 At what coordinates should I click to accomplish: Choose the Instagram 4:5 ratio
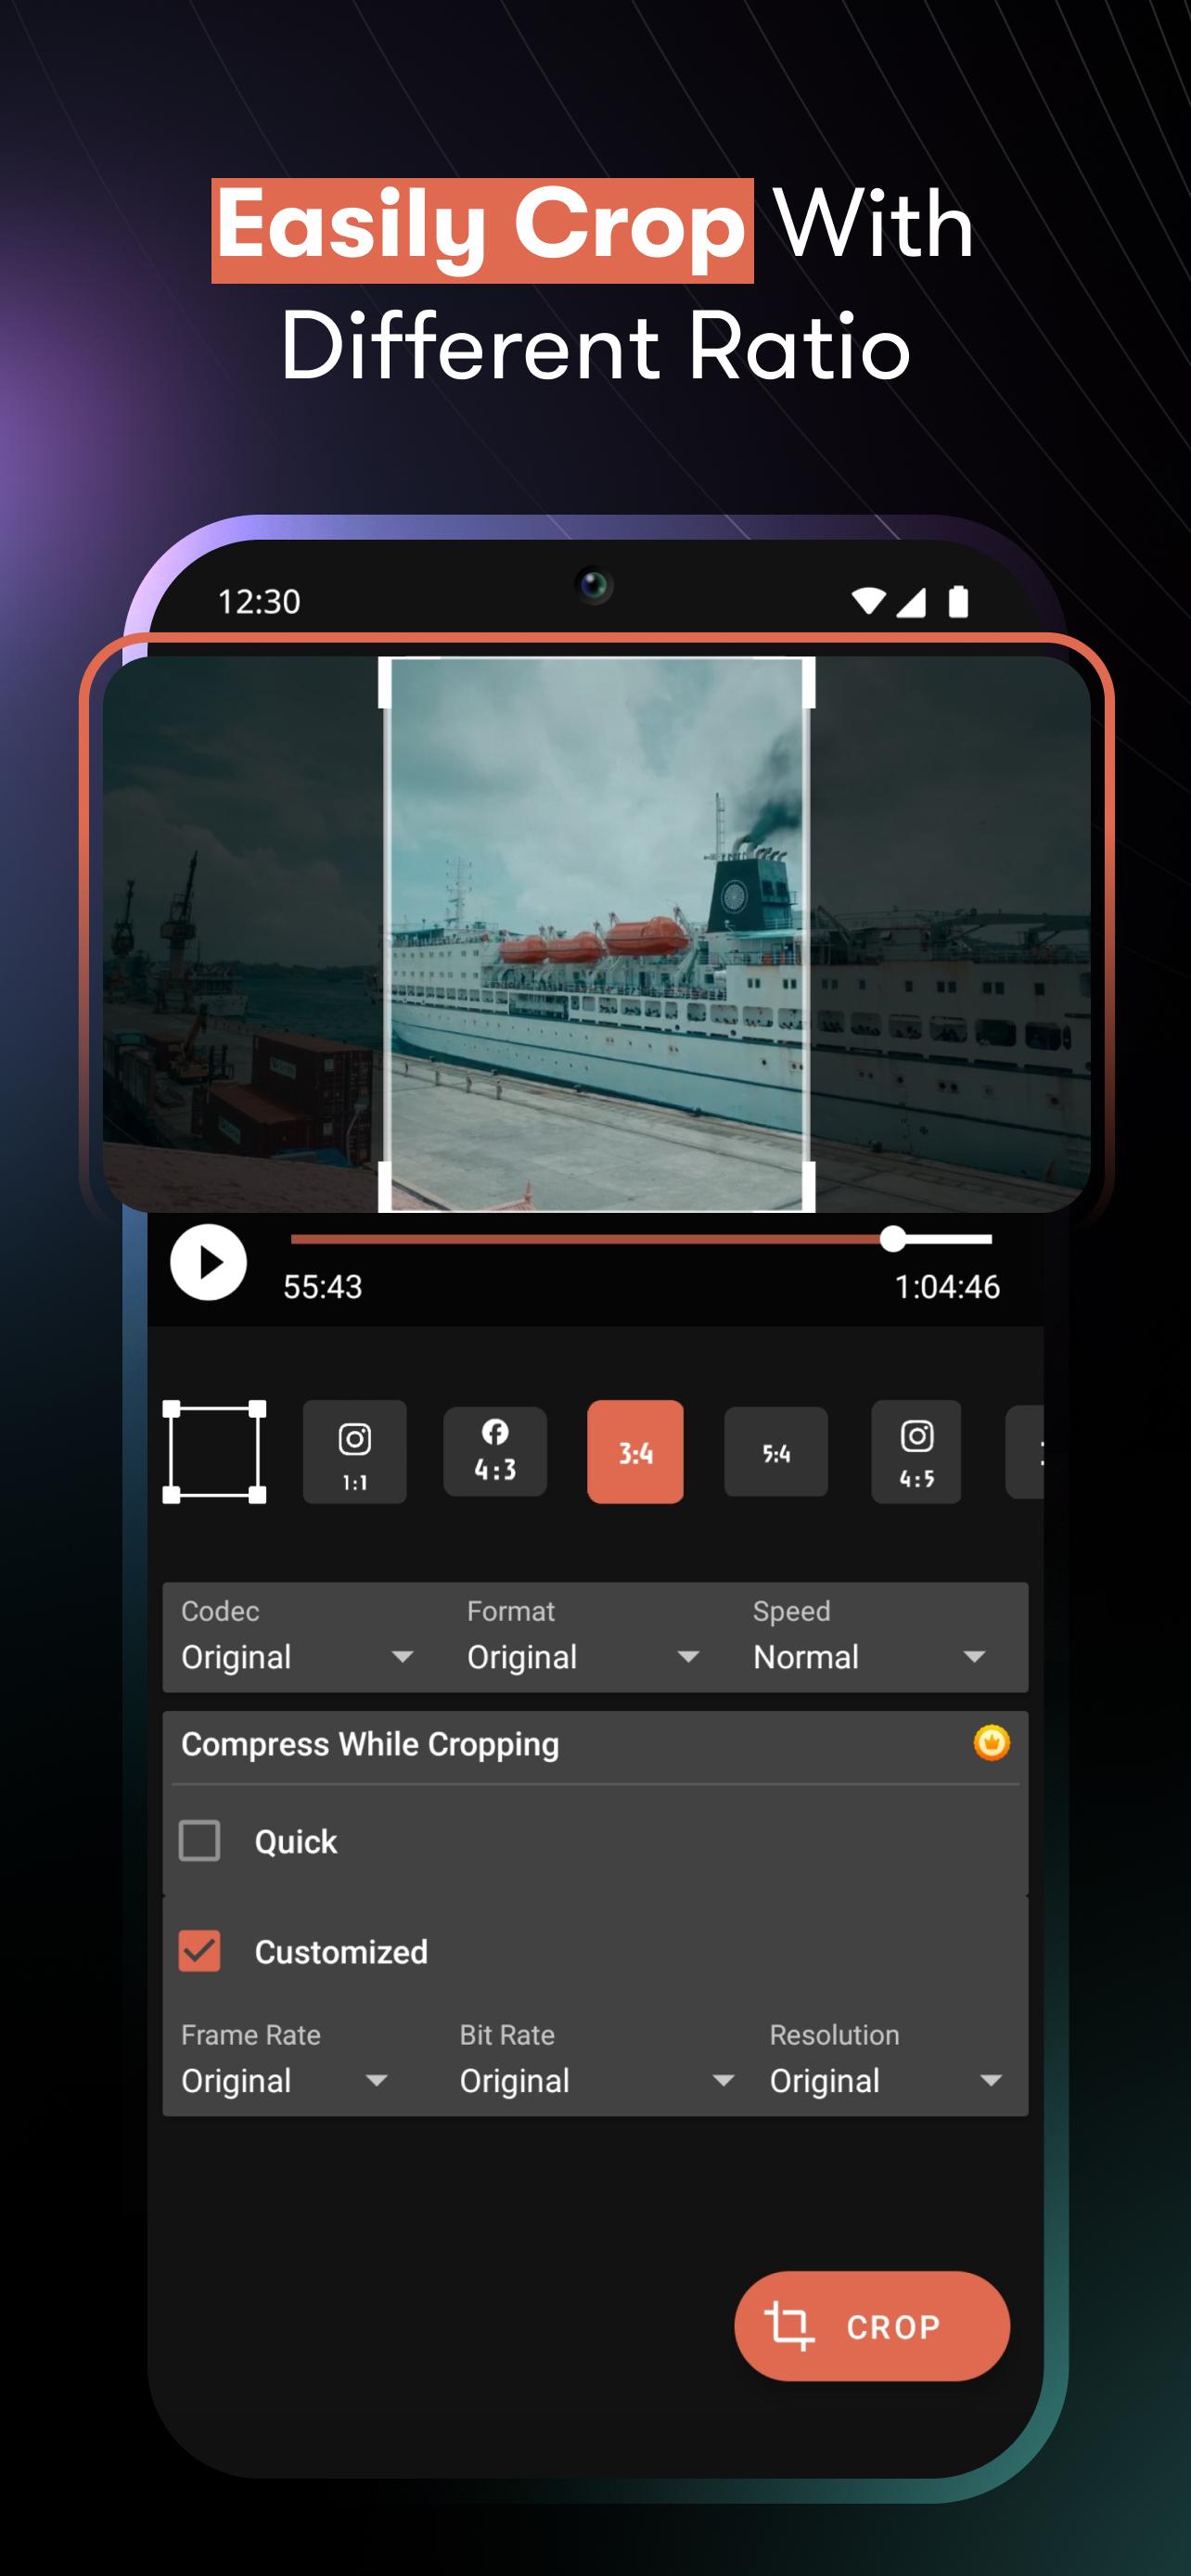(916, 1451)
